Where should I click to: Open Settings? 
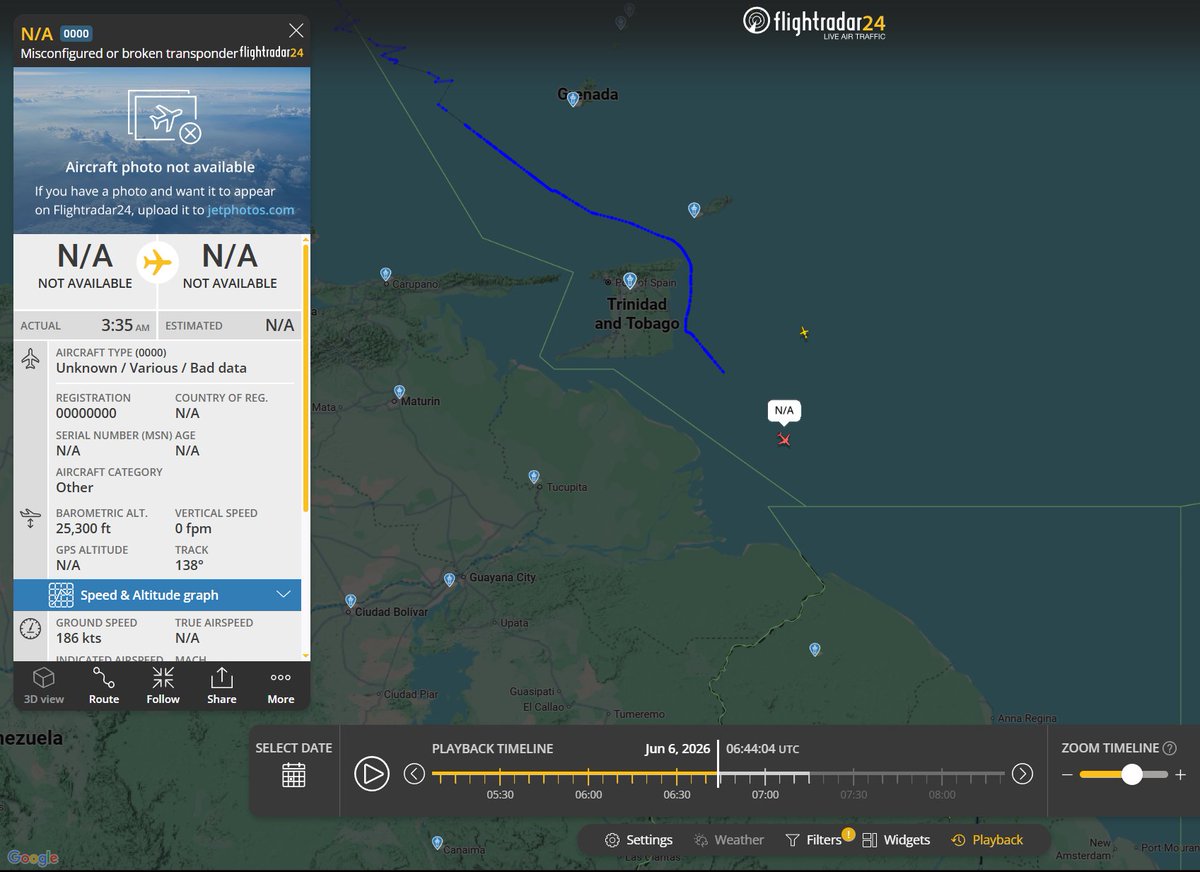(x=638, y=840)
